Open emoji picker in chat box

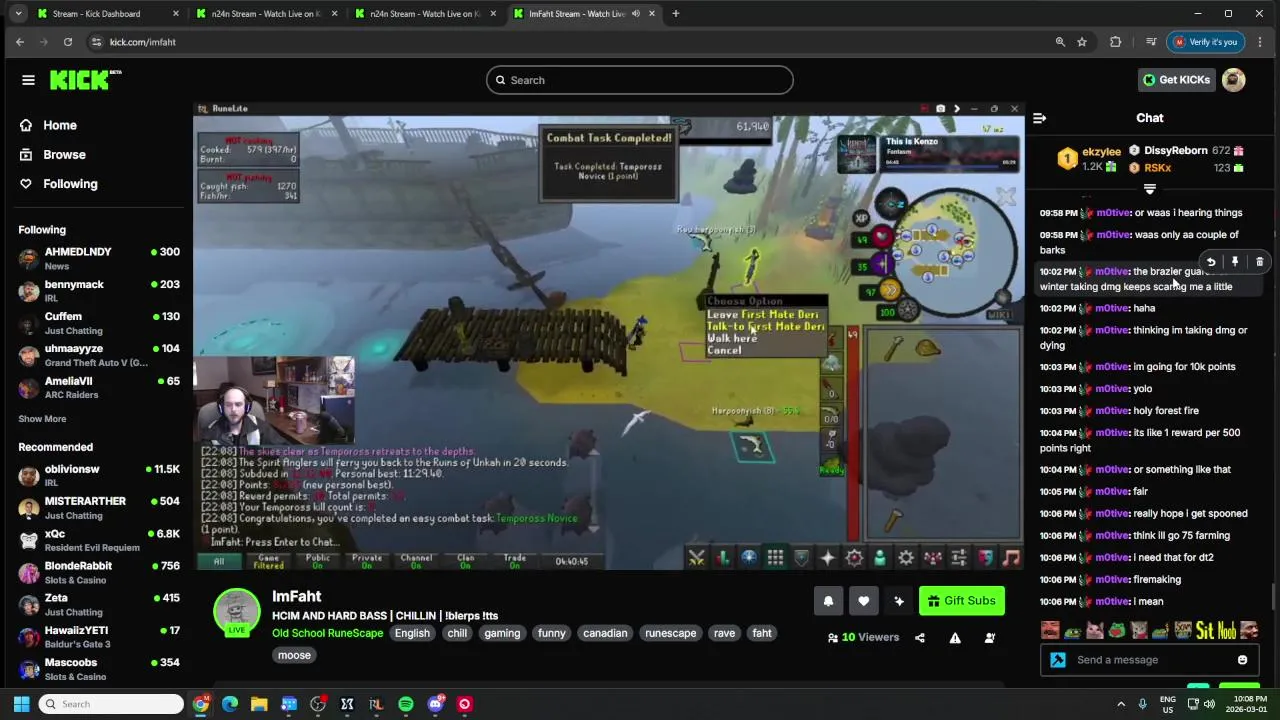[x=1242, y=660]
